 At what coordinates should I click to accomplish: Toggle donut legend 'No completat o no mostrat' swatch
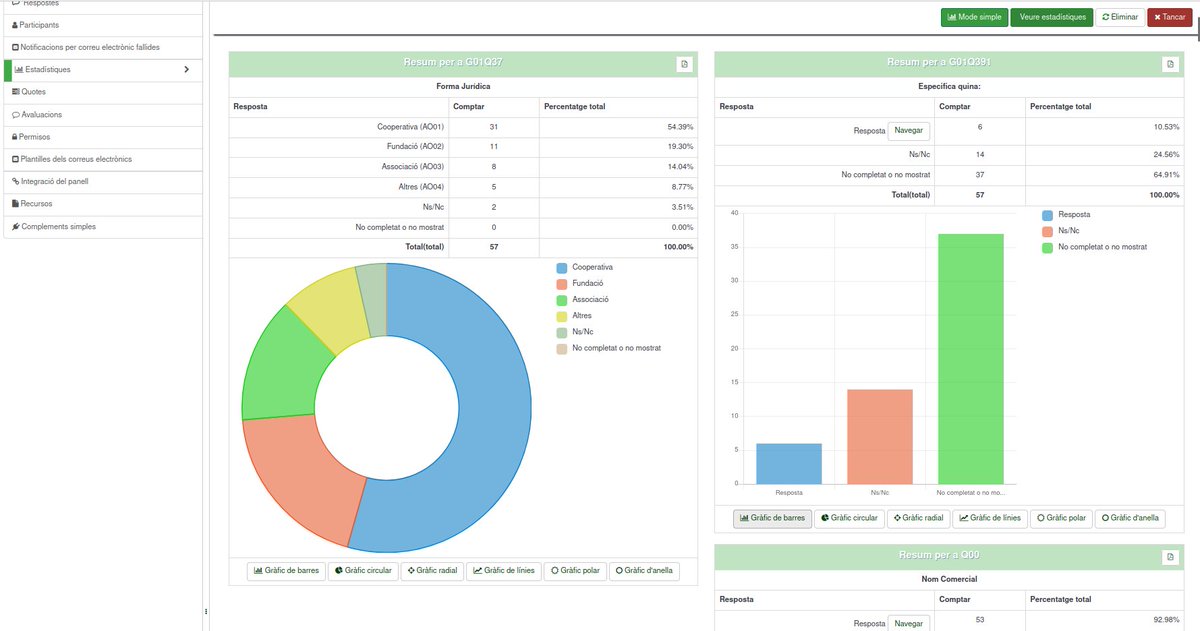[x=562, y=348]
